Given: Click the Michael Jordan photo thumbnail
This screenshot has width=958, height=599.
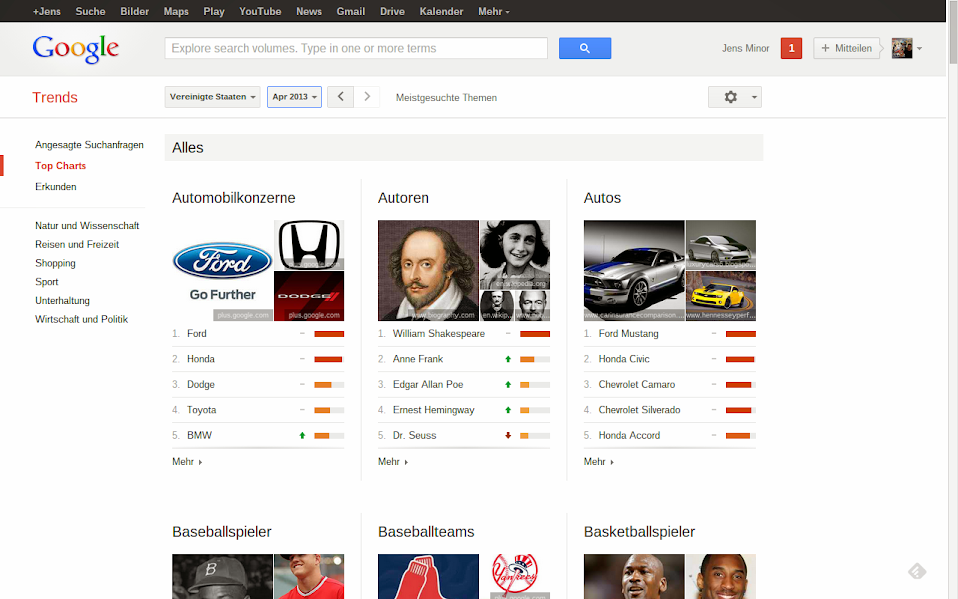Looking at the screenshot, I should [634, 576].
